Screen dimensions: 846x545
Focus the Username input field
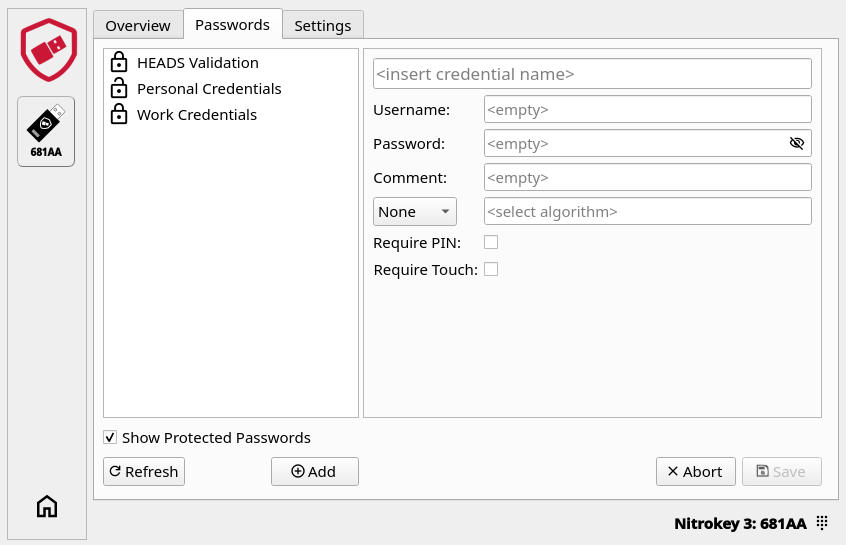pos(646,109)
